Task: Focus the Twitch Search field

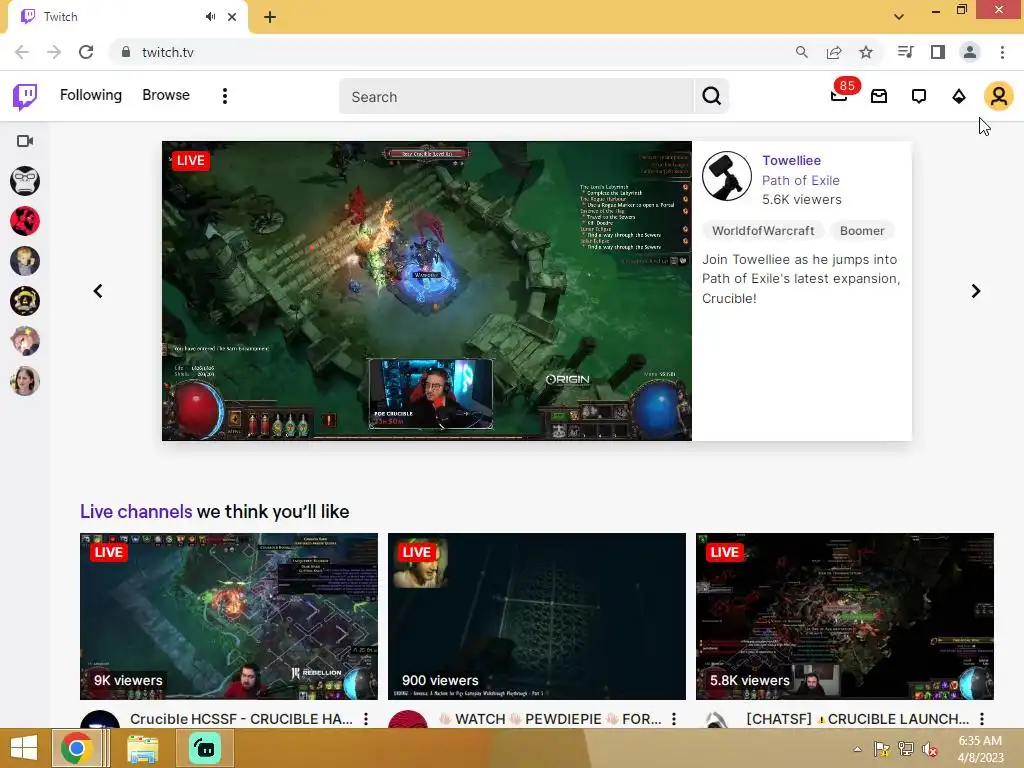Action: coord(516,97)
